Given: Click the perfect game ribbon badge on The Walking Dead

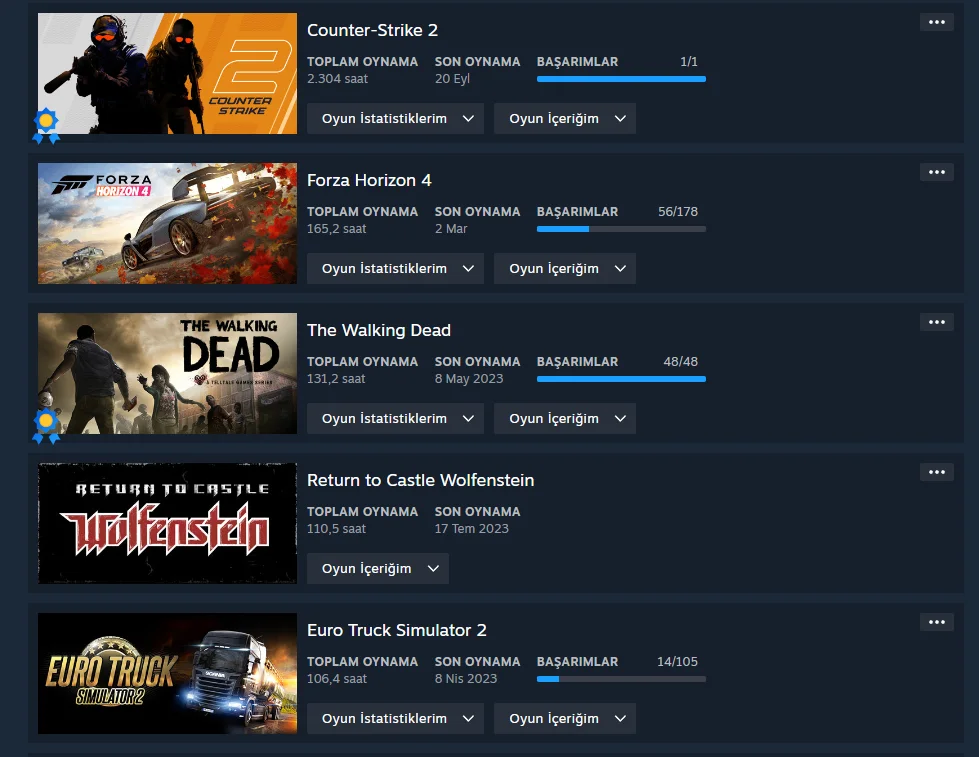Looking at the screenshot, I should coord(46,426).
